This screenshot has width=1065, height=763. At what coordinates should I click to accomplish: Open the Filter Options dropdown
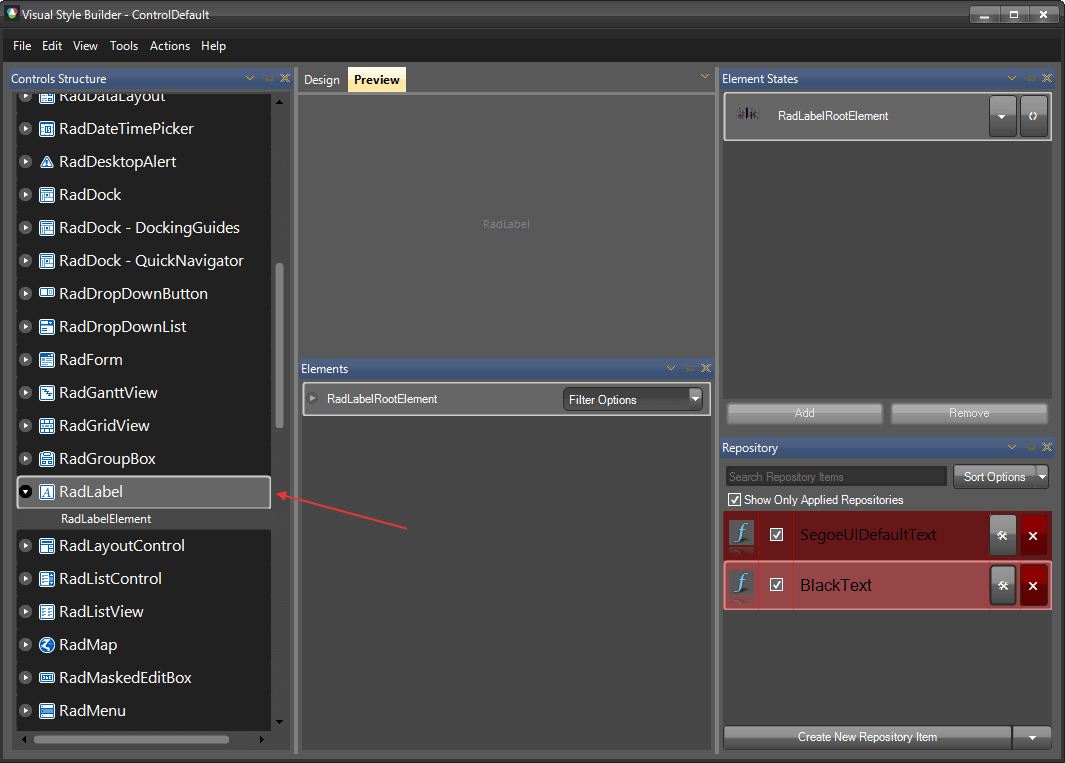695,399
